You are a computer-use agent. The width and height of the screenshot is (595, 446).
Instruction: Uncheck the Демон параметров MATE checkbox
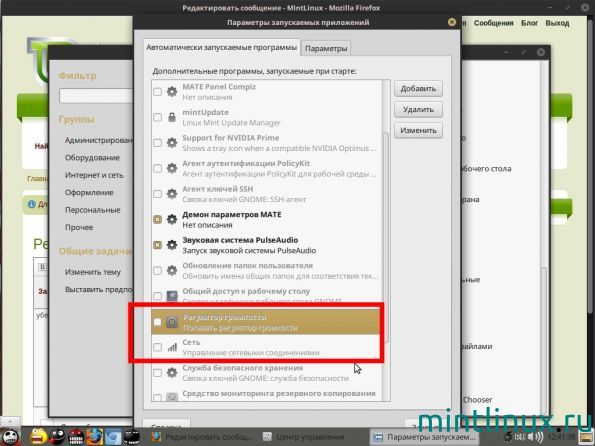[x=157, y=219]
